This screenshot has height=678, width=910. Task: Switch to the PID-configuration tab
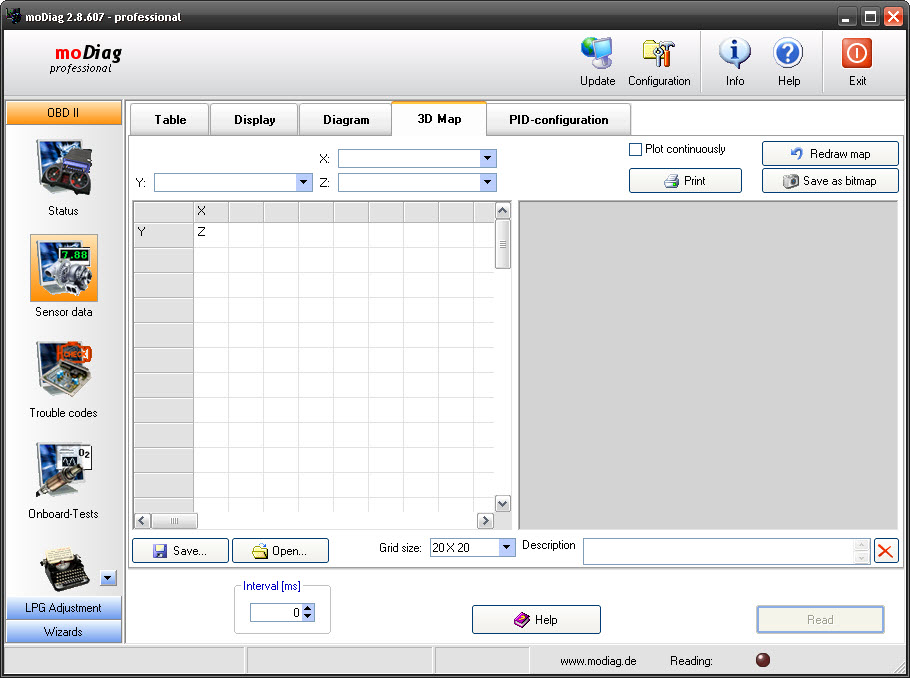[x=558, y=120]
